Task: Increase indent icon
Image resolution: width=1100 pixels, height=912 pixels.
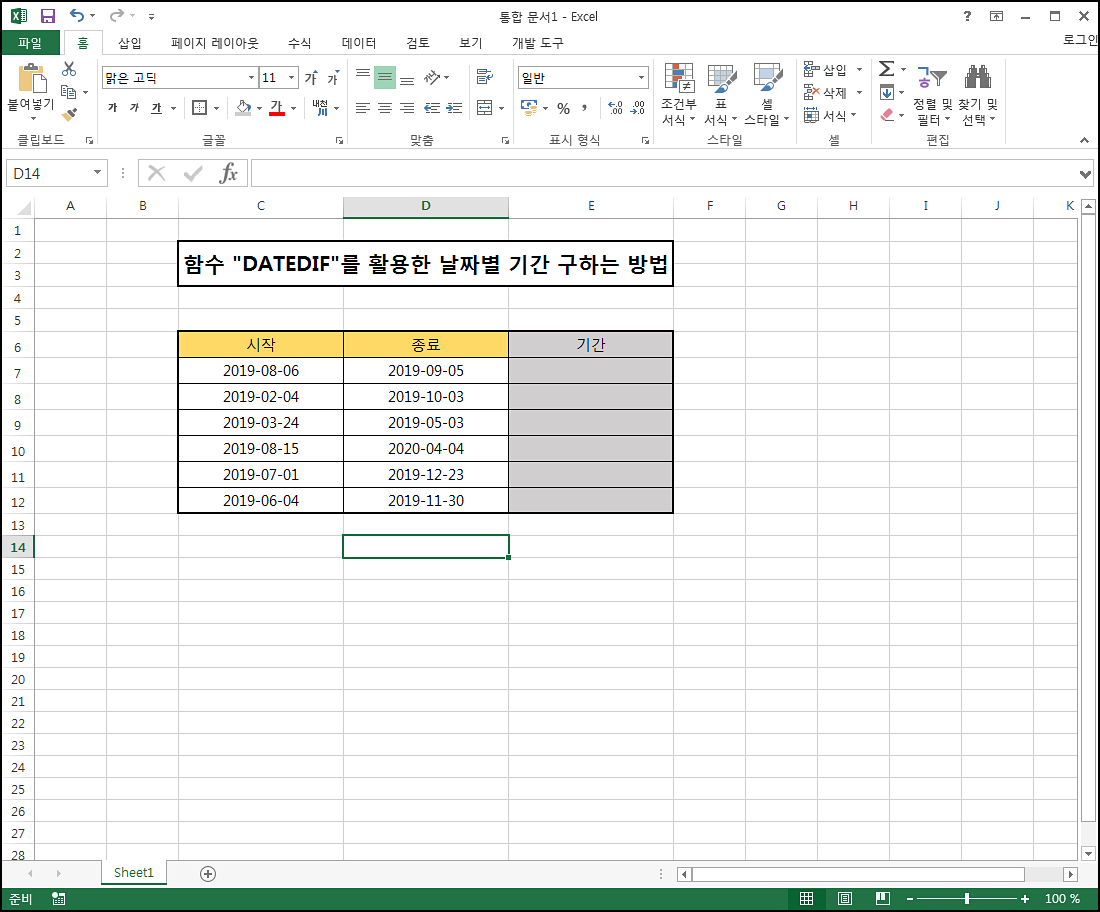Action: pos(455,108)
